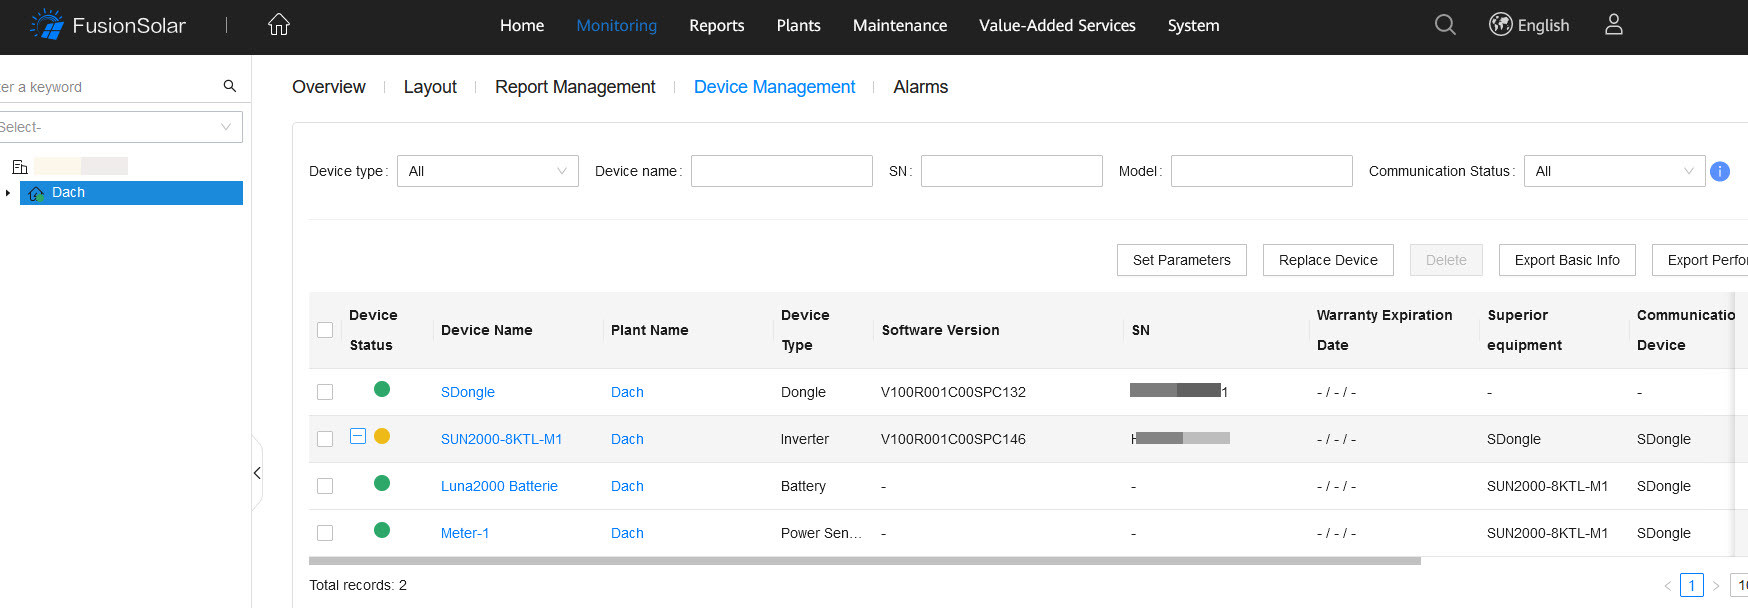Collapse the left sidebar panel handle
1748x608 pixels.
click(257, 473)
